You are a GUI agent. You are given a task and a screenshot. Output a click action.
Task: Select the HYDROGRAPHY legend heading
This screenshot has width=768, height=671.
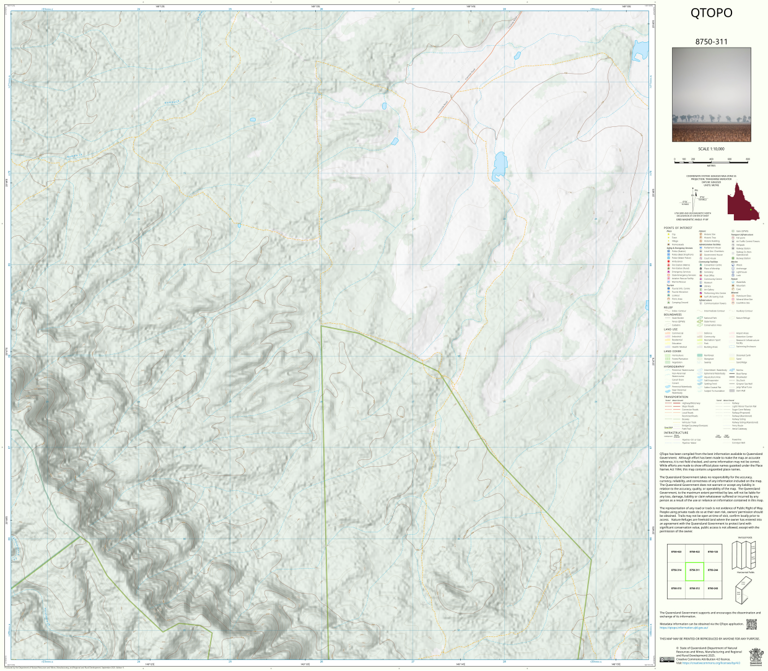click(x=674, y=366)
